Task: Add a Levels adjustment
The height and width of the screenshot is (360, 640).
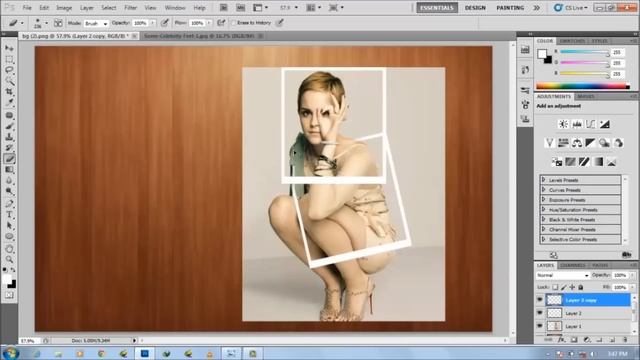Action: [577, 124]
